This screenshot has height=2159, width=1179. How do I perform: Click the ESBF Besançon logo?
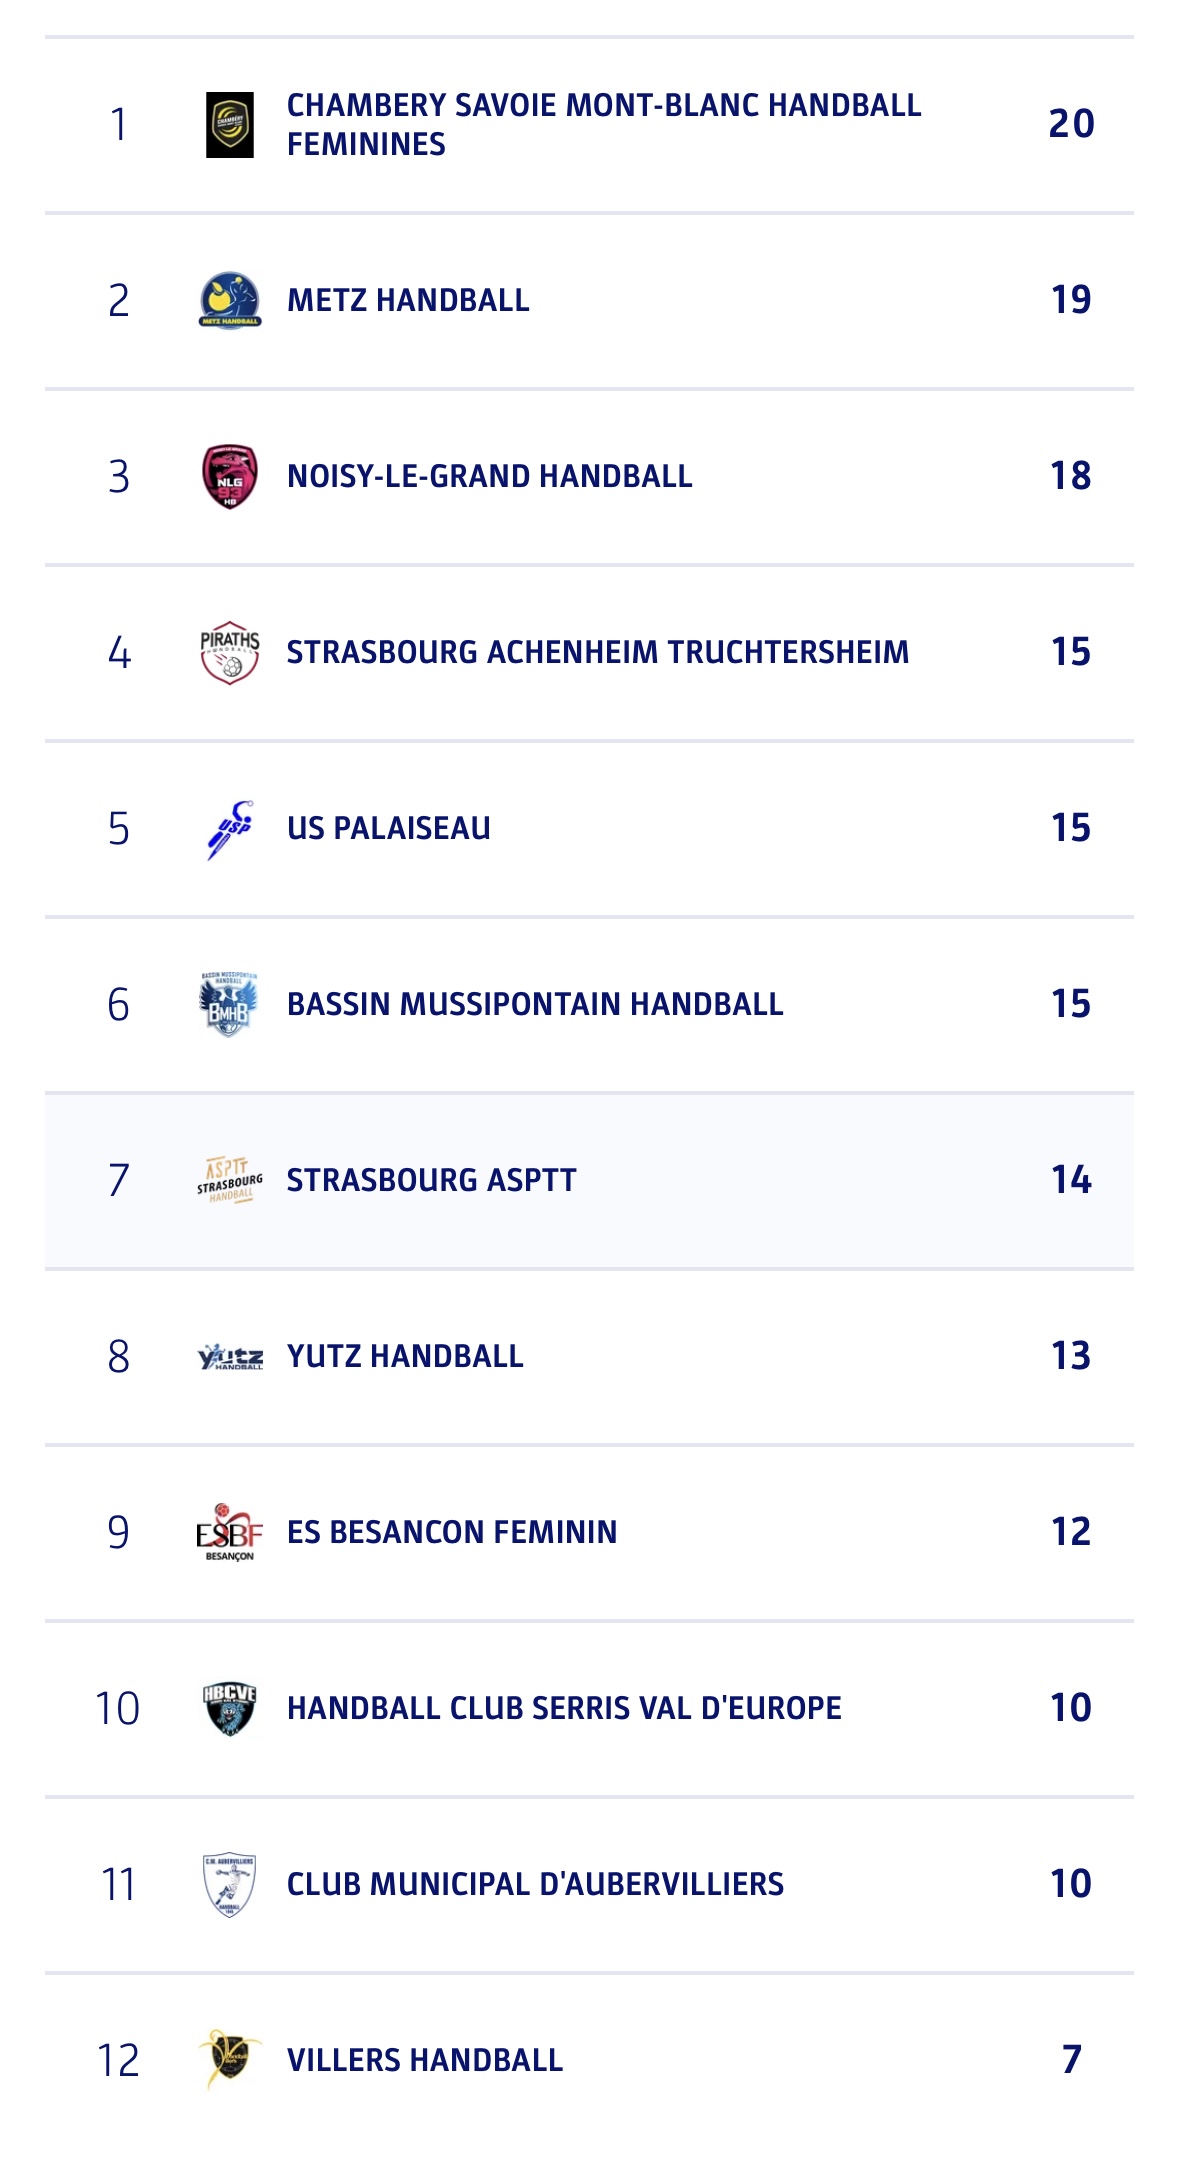click(x=229, y=1532)
